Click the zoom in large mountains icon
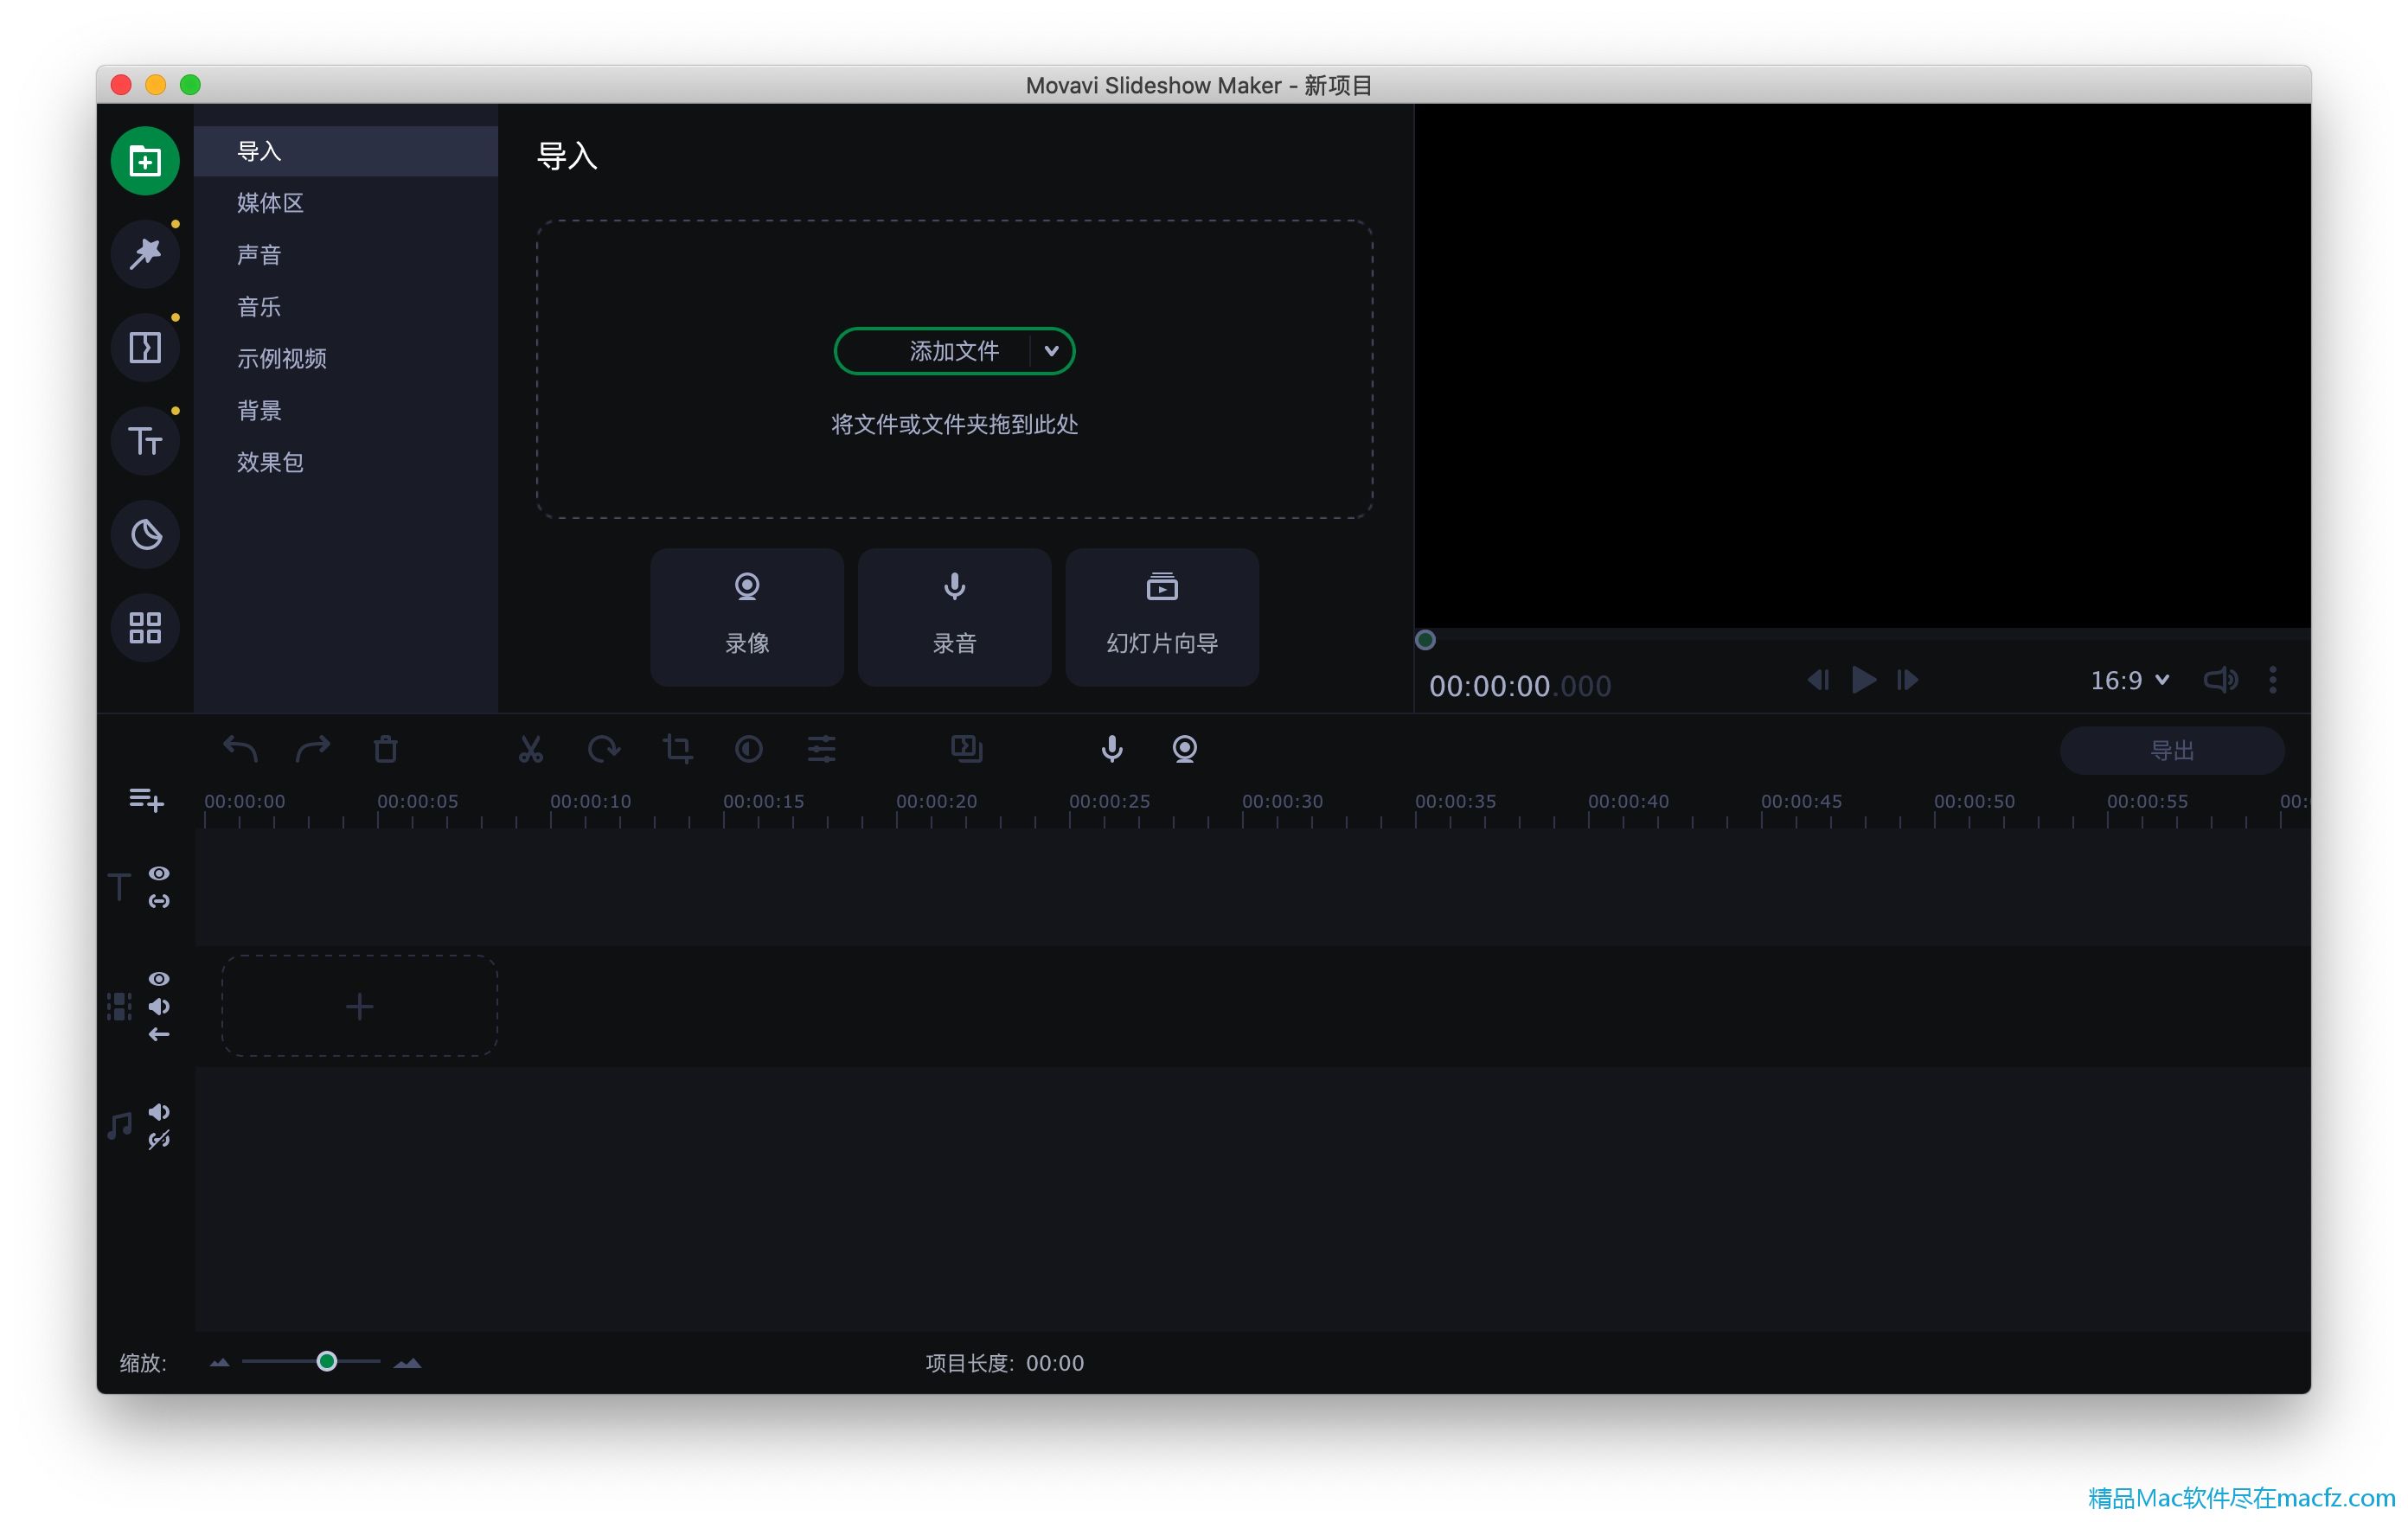The height and width of the screenshot is (1522, 2408). 407,1363
